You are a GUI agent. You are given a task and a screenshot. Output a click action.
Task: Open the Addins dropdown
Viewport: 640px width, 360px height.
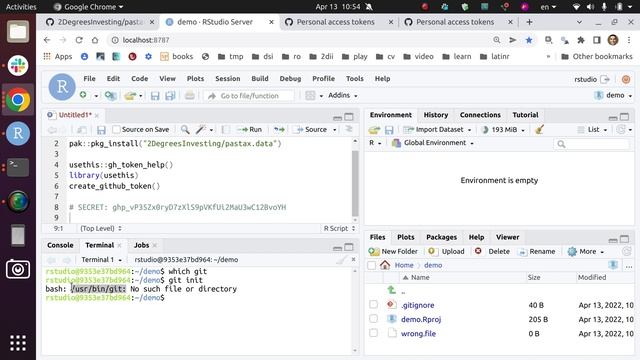click(x=343, y=96)
